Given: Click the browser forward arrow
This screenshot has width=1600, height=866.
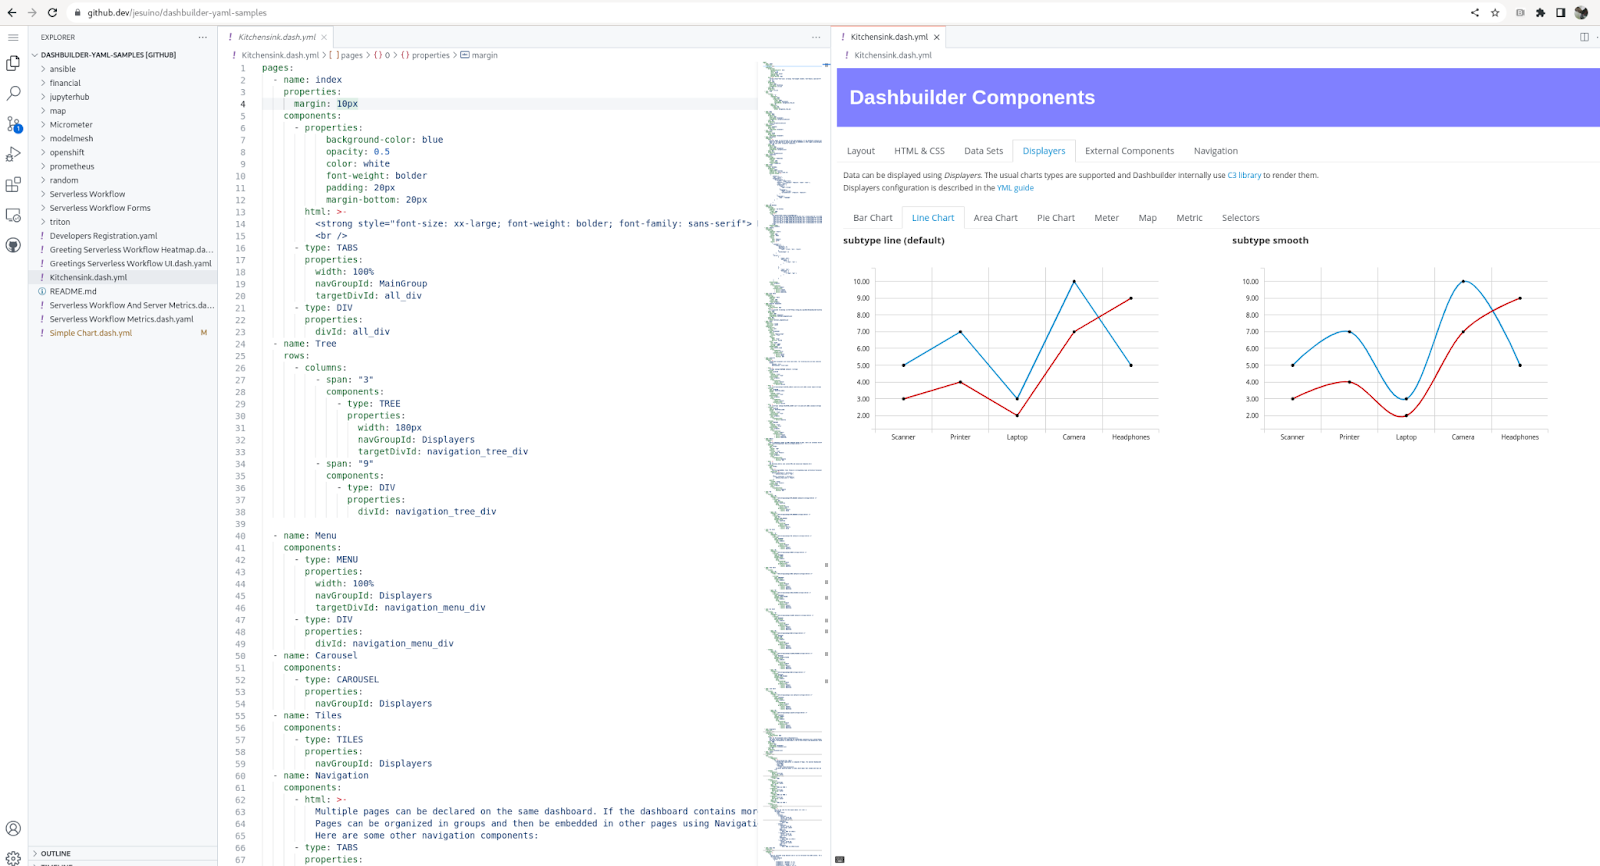Looking at the screenshot, I should (32, 13).
